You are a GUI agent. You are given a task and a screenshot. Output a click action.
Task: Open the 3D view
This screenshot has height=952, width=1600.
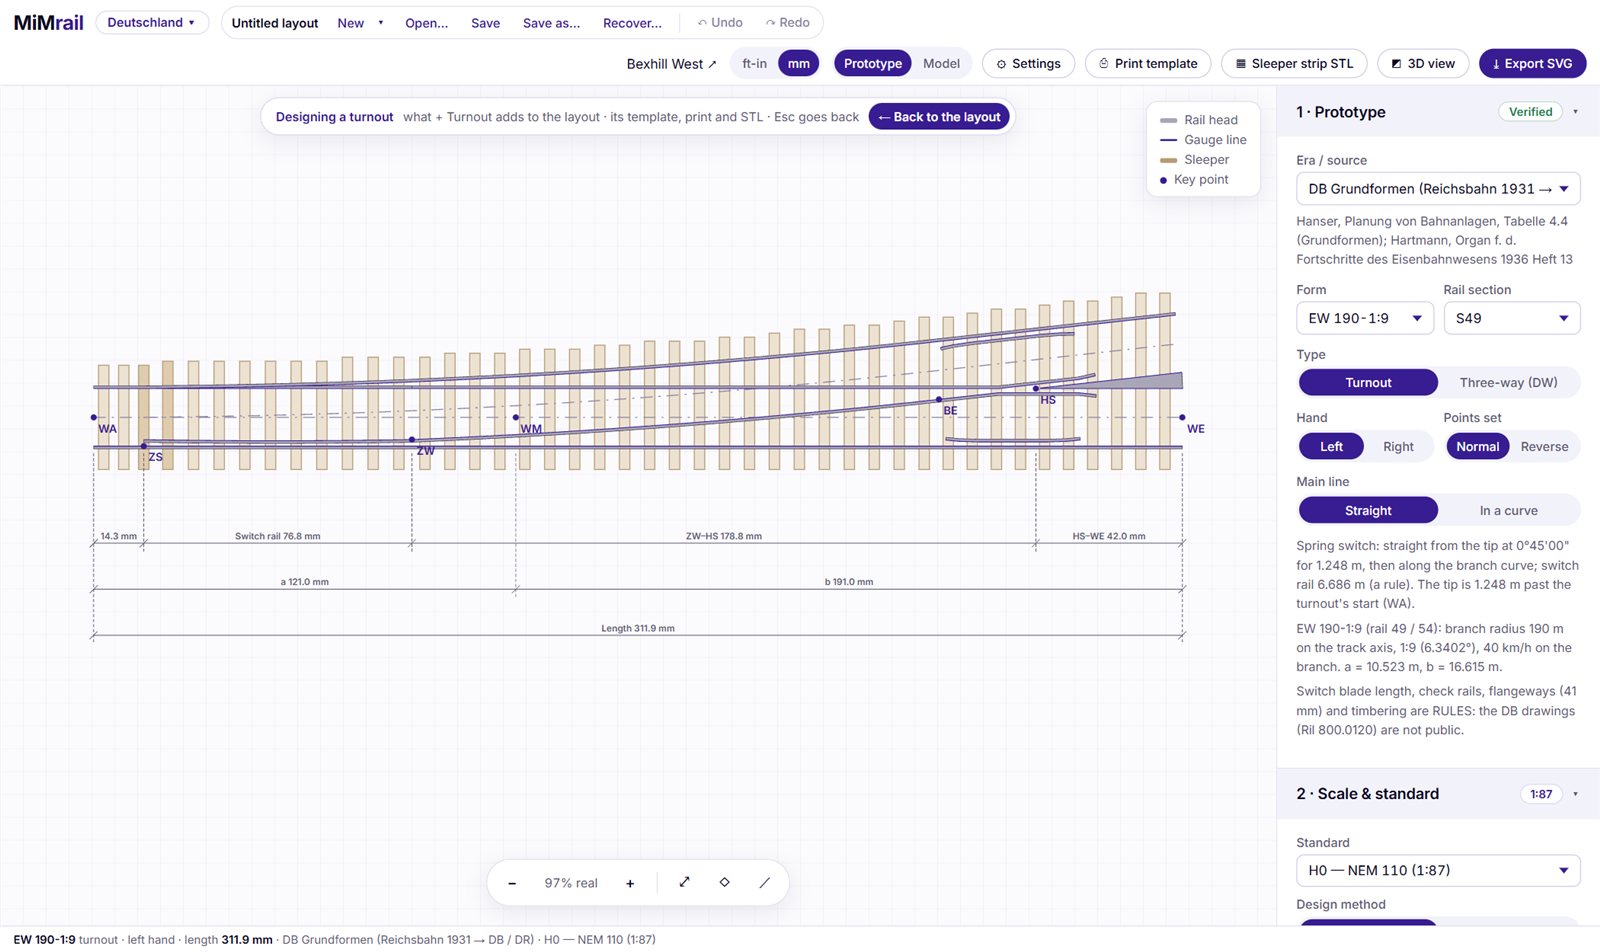coord(1423,63)
